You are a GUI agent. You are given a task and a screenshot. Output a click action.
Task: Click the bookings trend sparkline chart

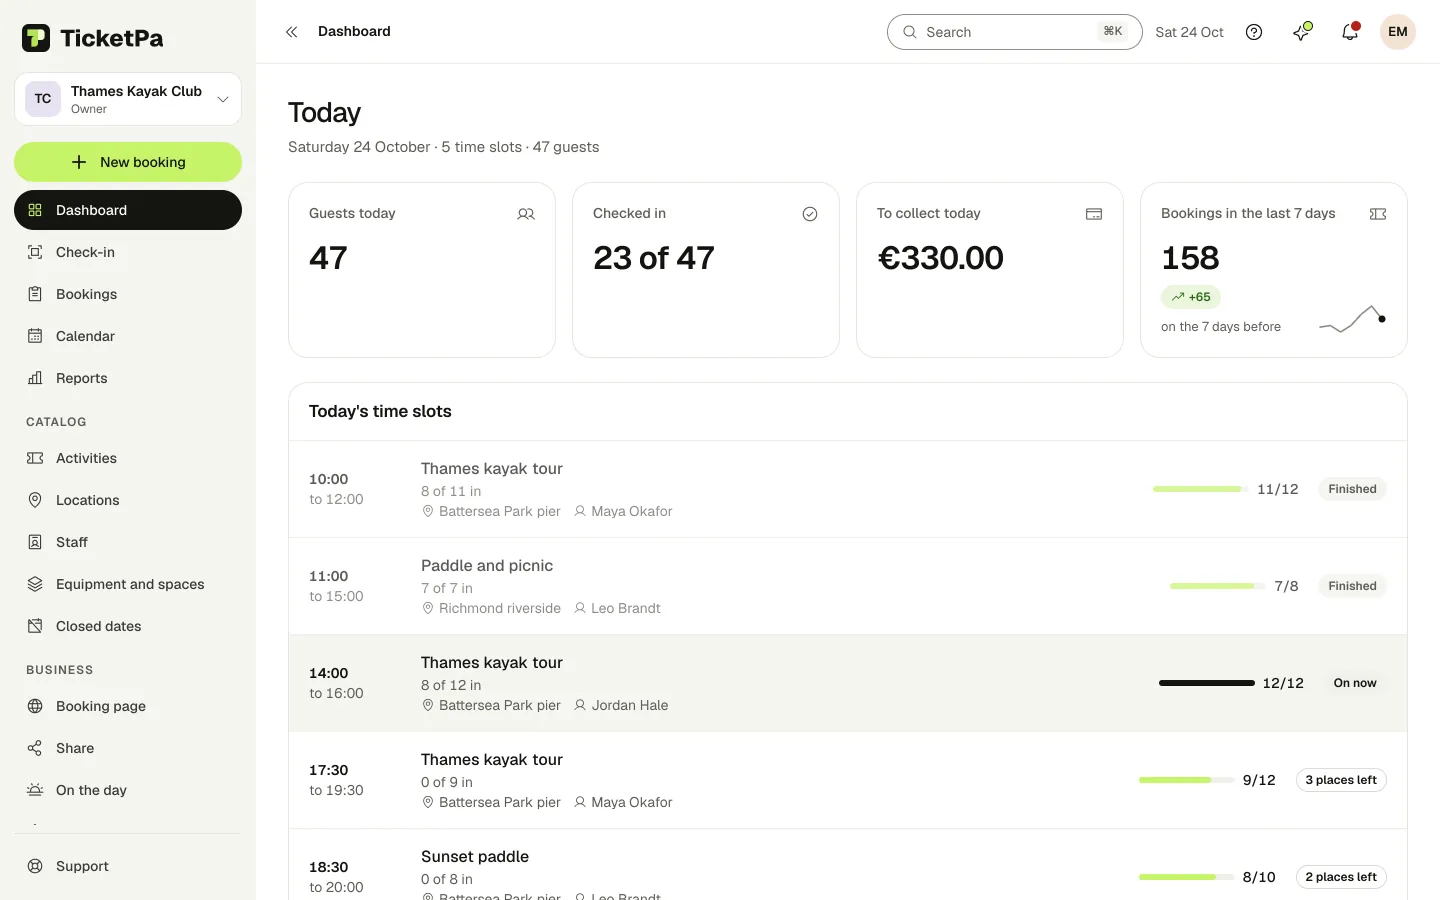tap(1352, 320)
